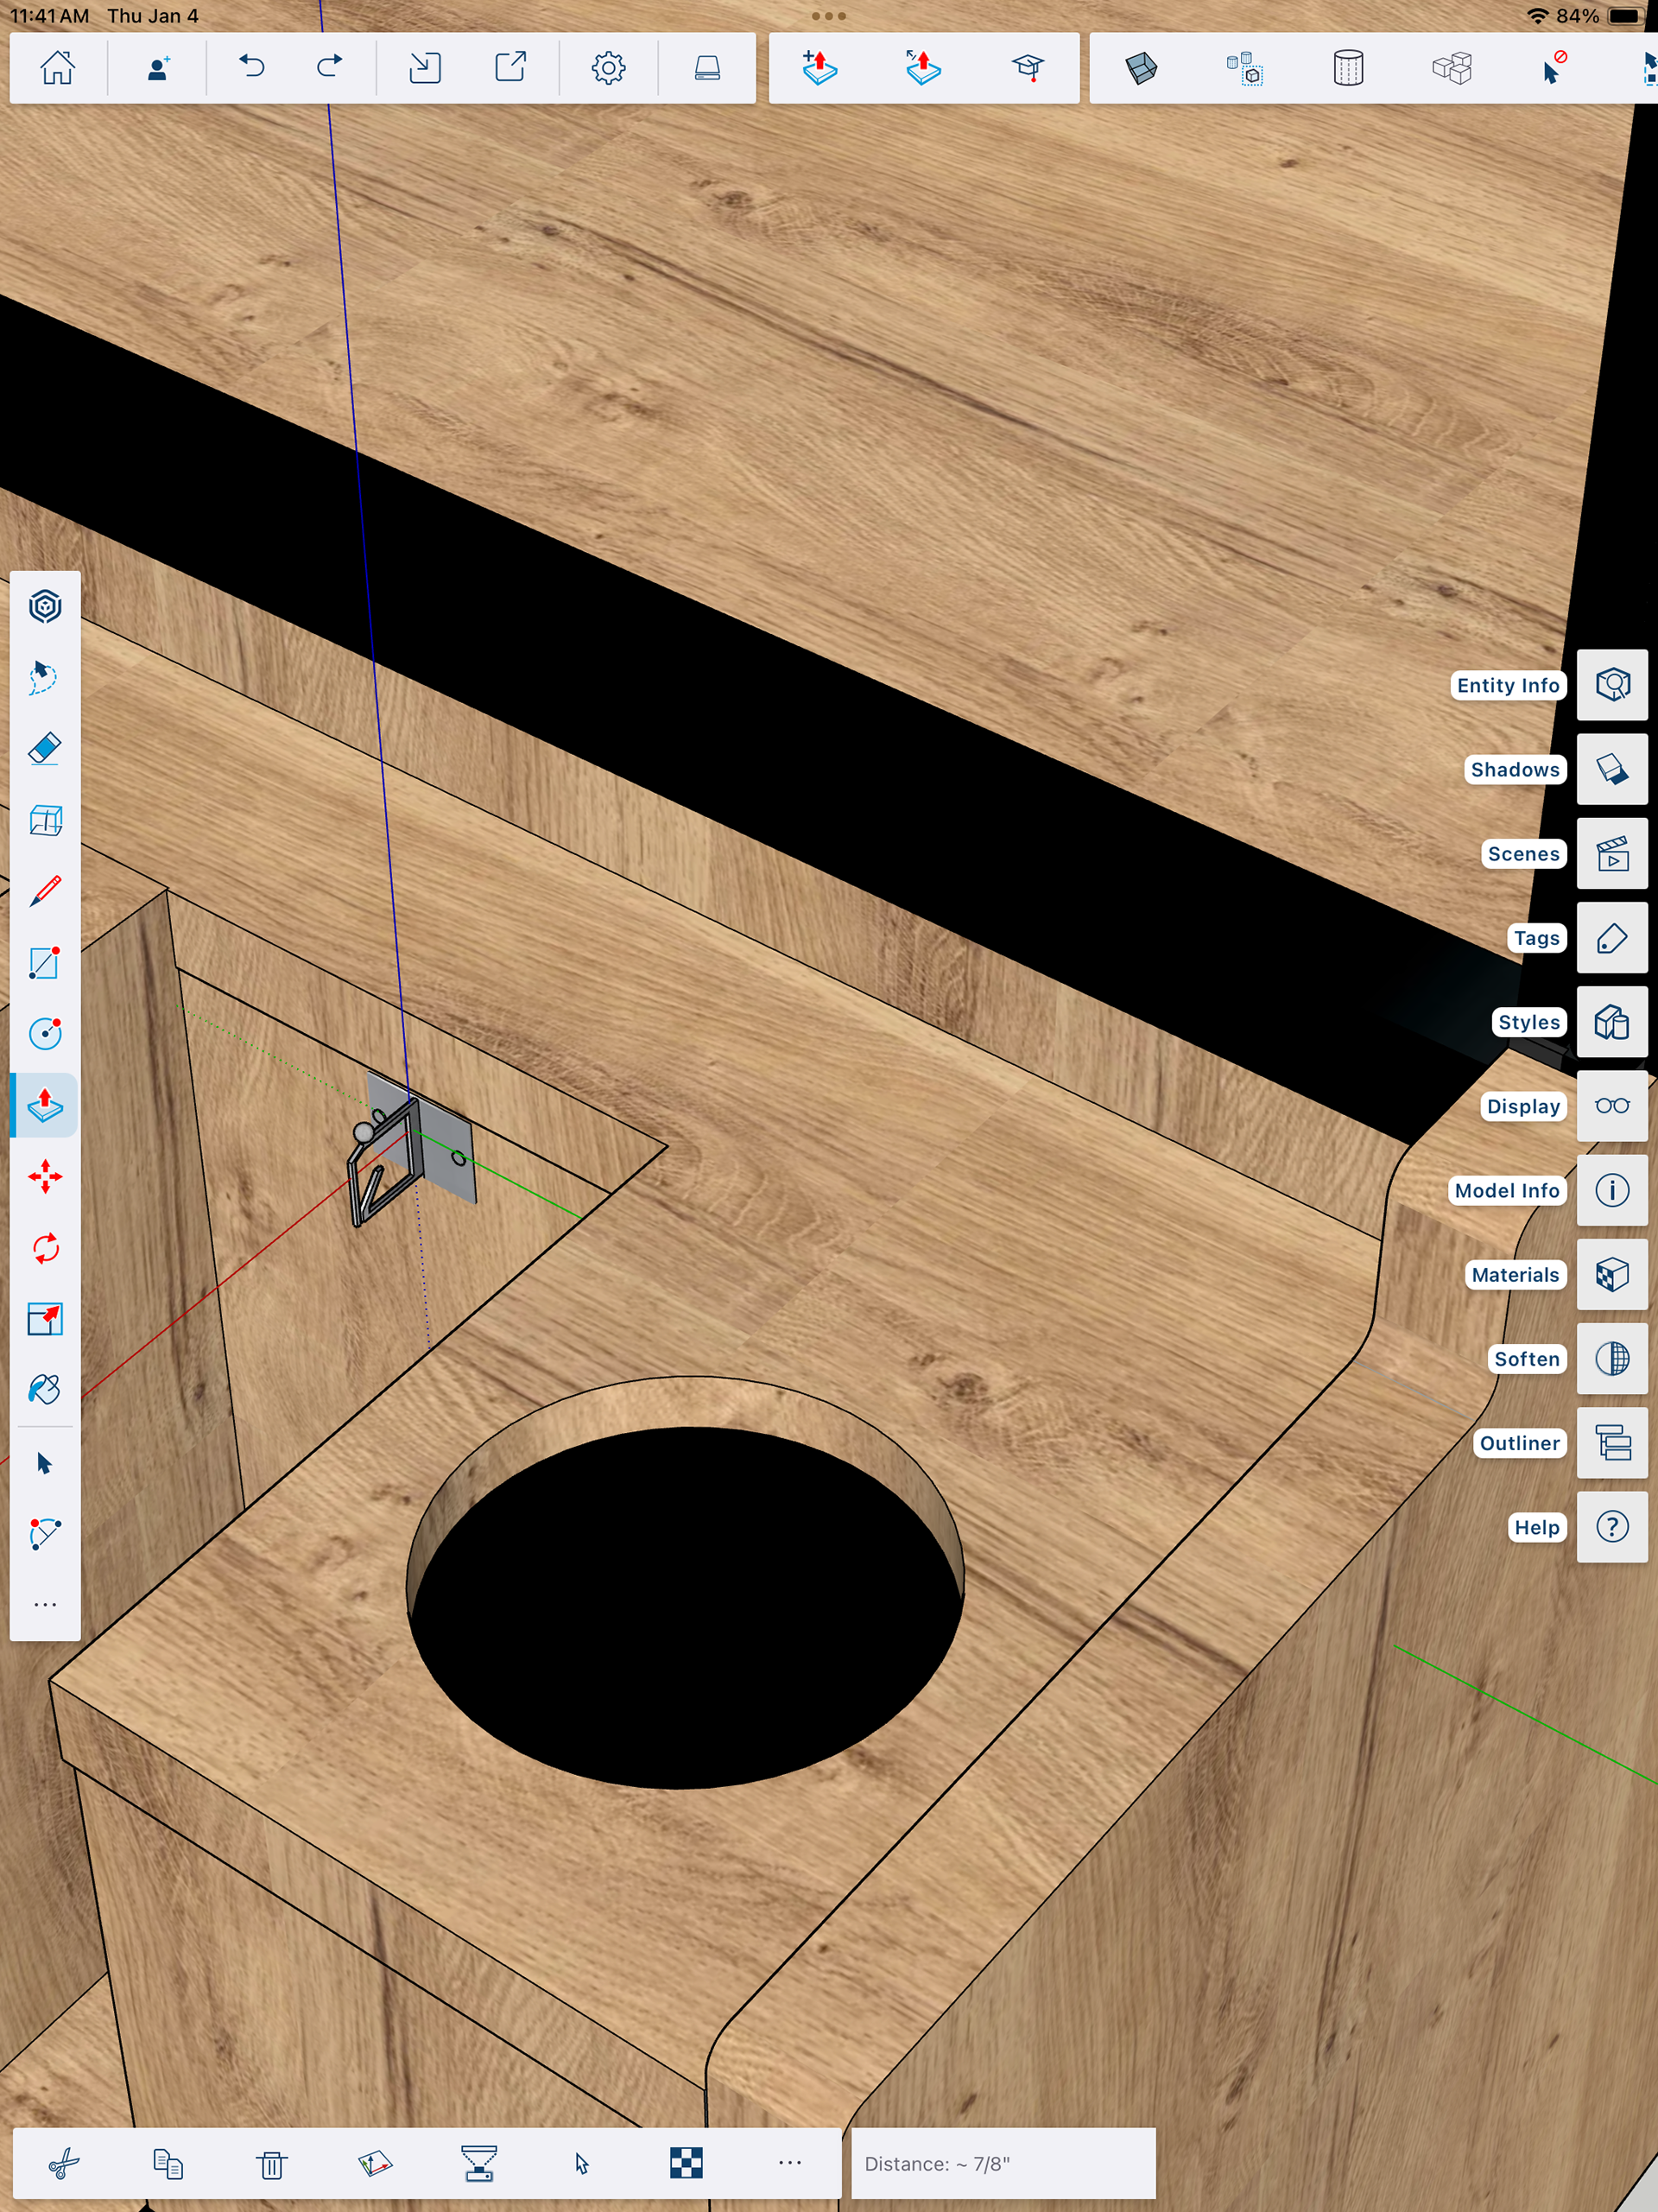The height and width of the screenshot is (2212, 1658).
Task: Open the Materials panel
Action: click(x=1611, y=1275)
